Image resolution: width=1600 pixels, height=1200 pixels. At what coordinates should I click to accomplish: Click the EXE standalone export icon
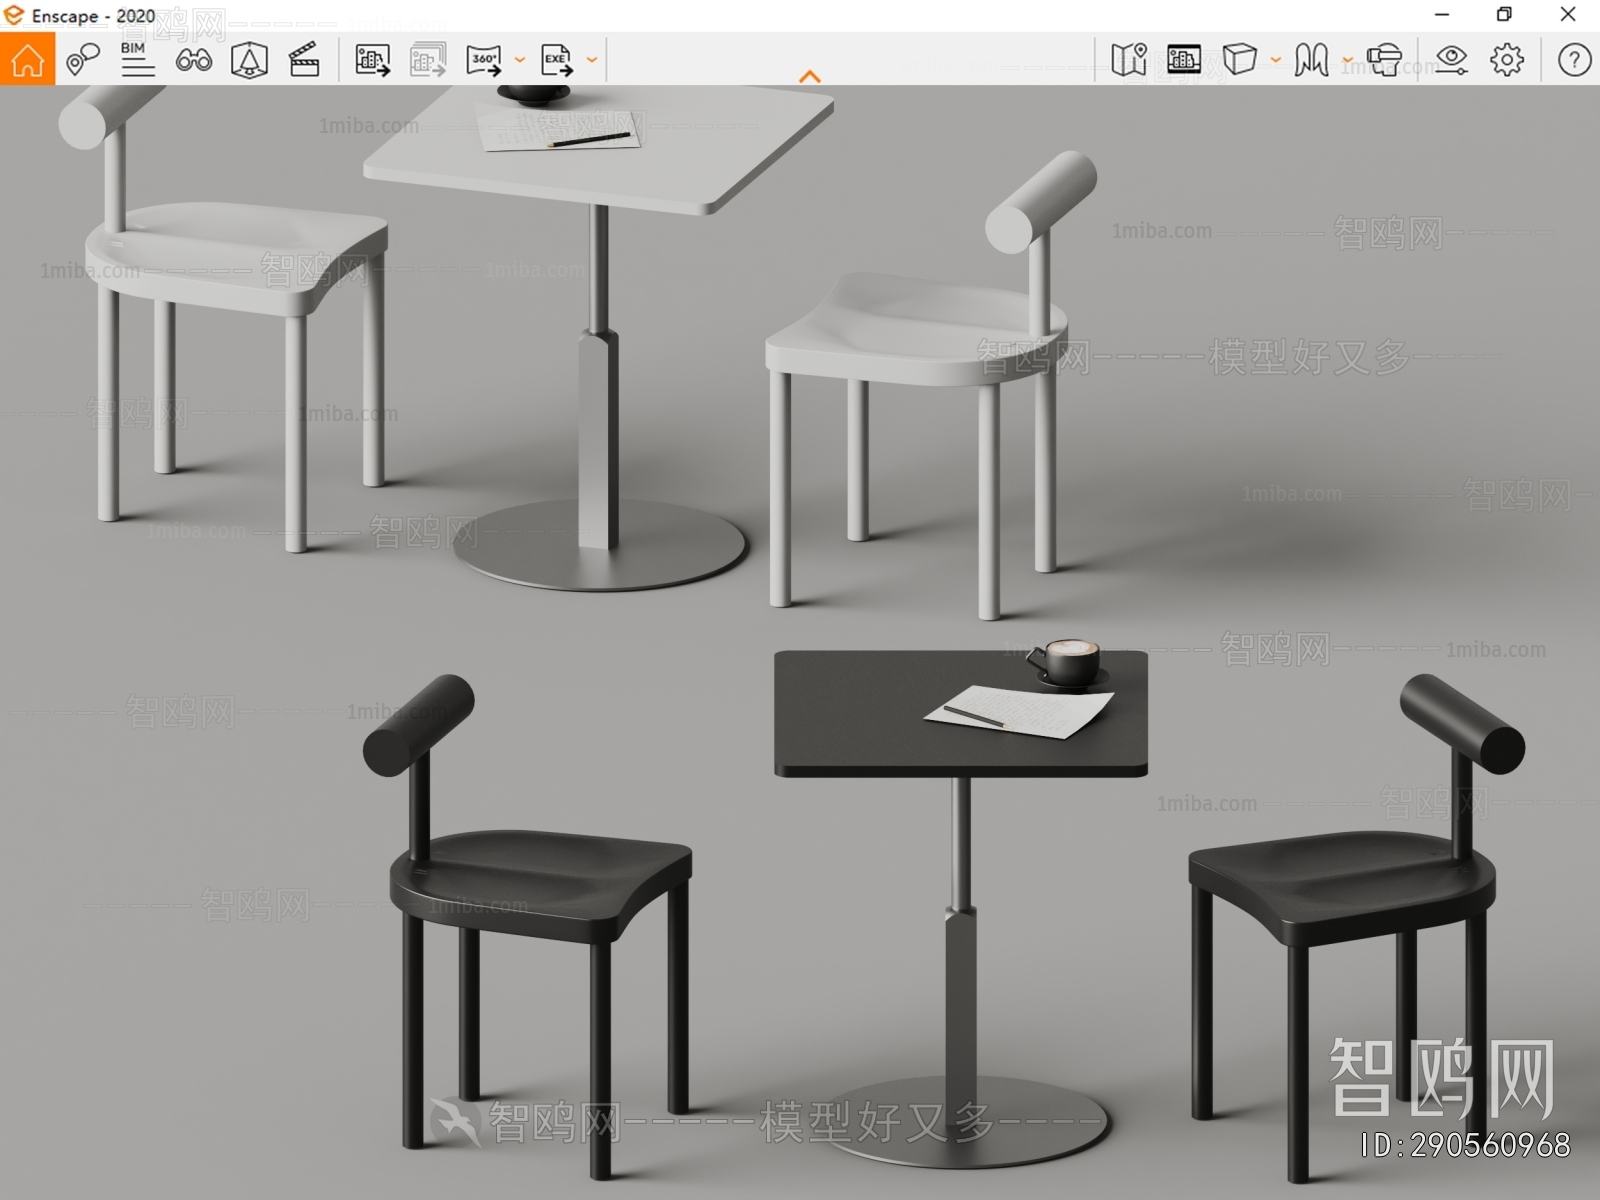557,60
